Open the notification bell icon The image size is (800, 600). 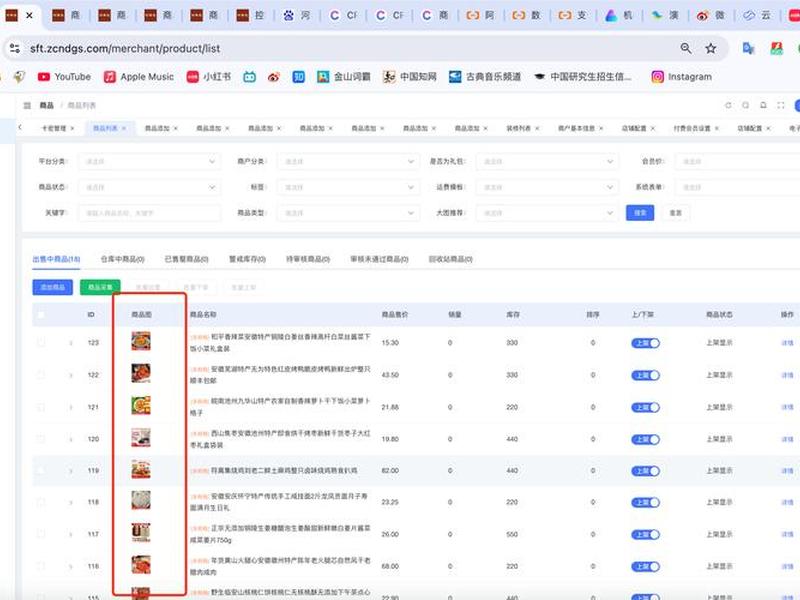click(763, 105)
